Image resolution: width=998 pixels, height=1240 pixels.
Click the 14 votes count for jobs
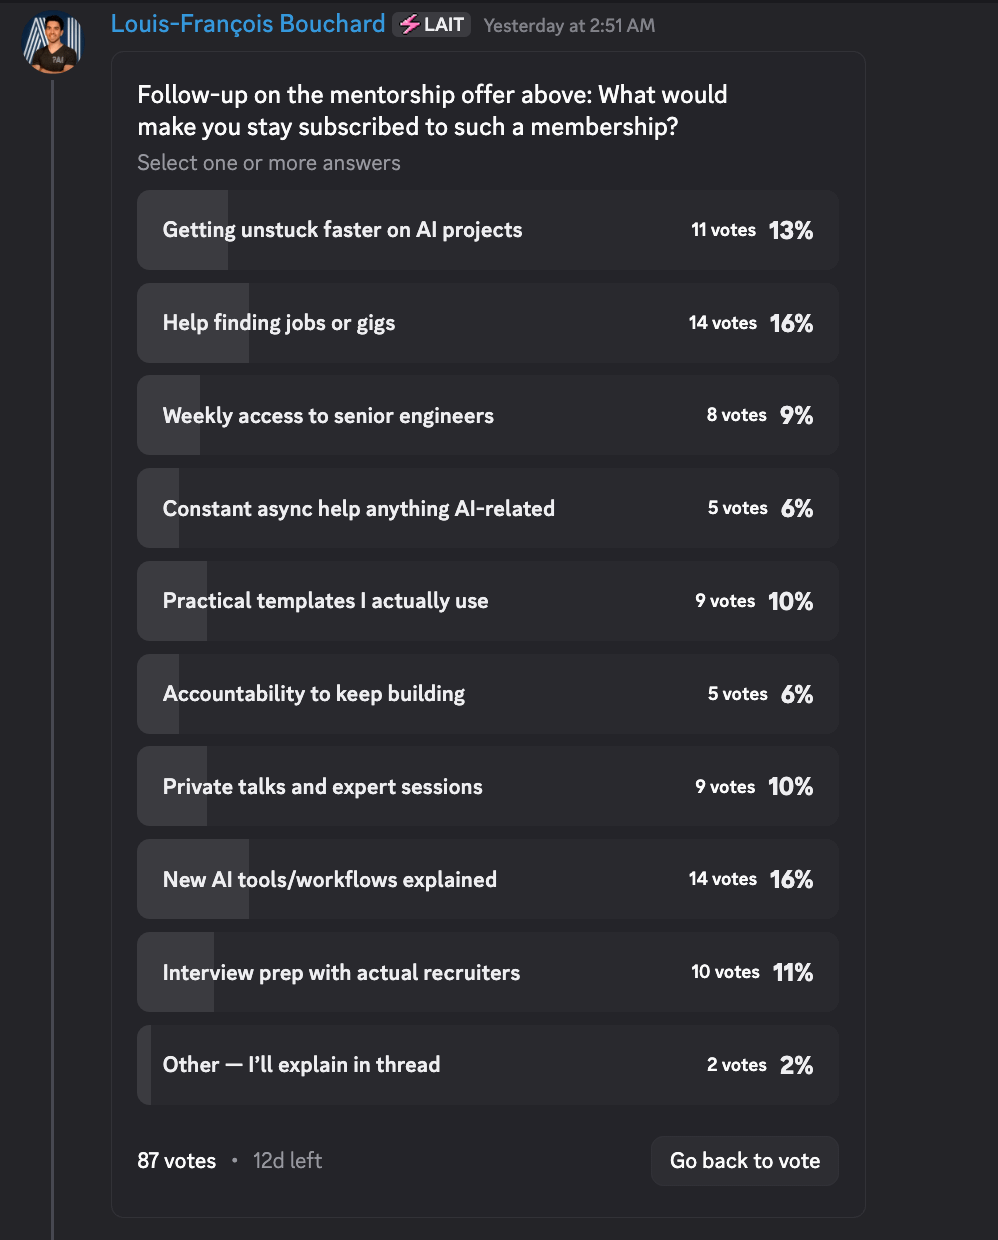pos(723,323)
